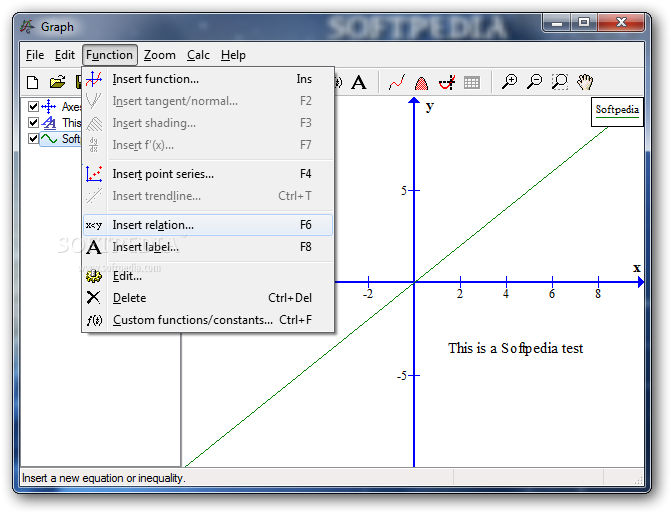
Task: Click the y axis label on graph
Action: (429, 106)
